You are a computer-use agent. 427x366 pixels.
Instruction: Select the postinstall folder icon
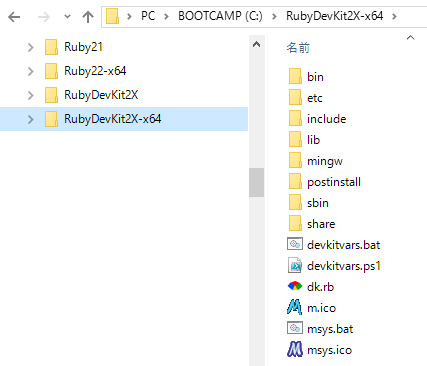[295, 182]
